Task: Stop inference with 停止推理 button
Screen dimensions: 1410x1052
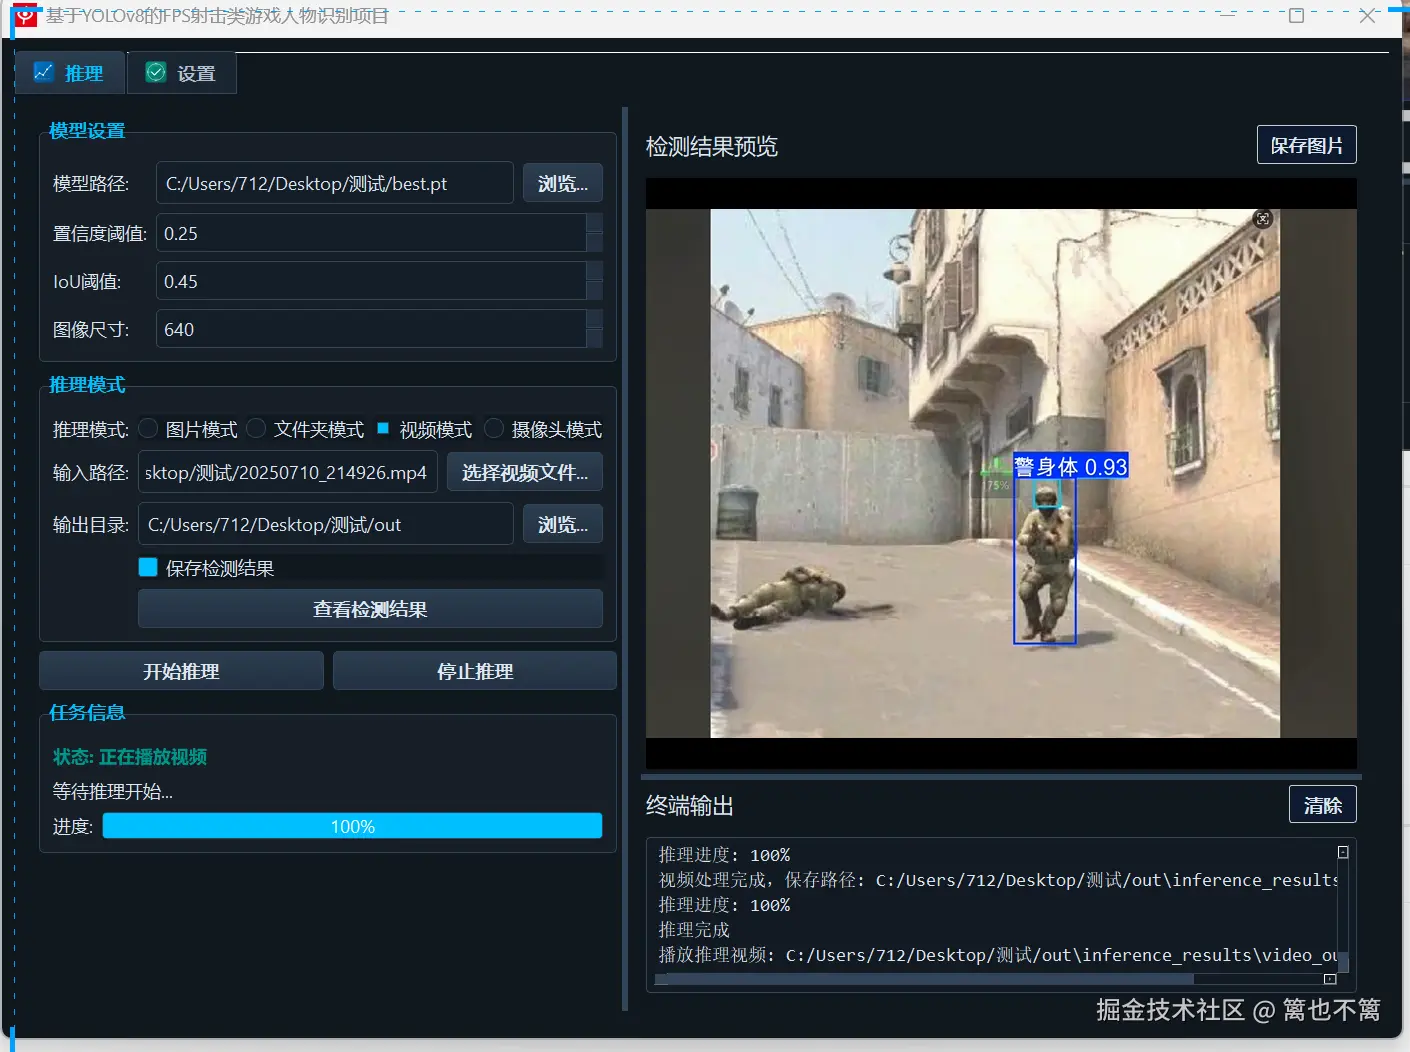Action: click(475, 671)
